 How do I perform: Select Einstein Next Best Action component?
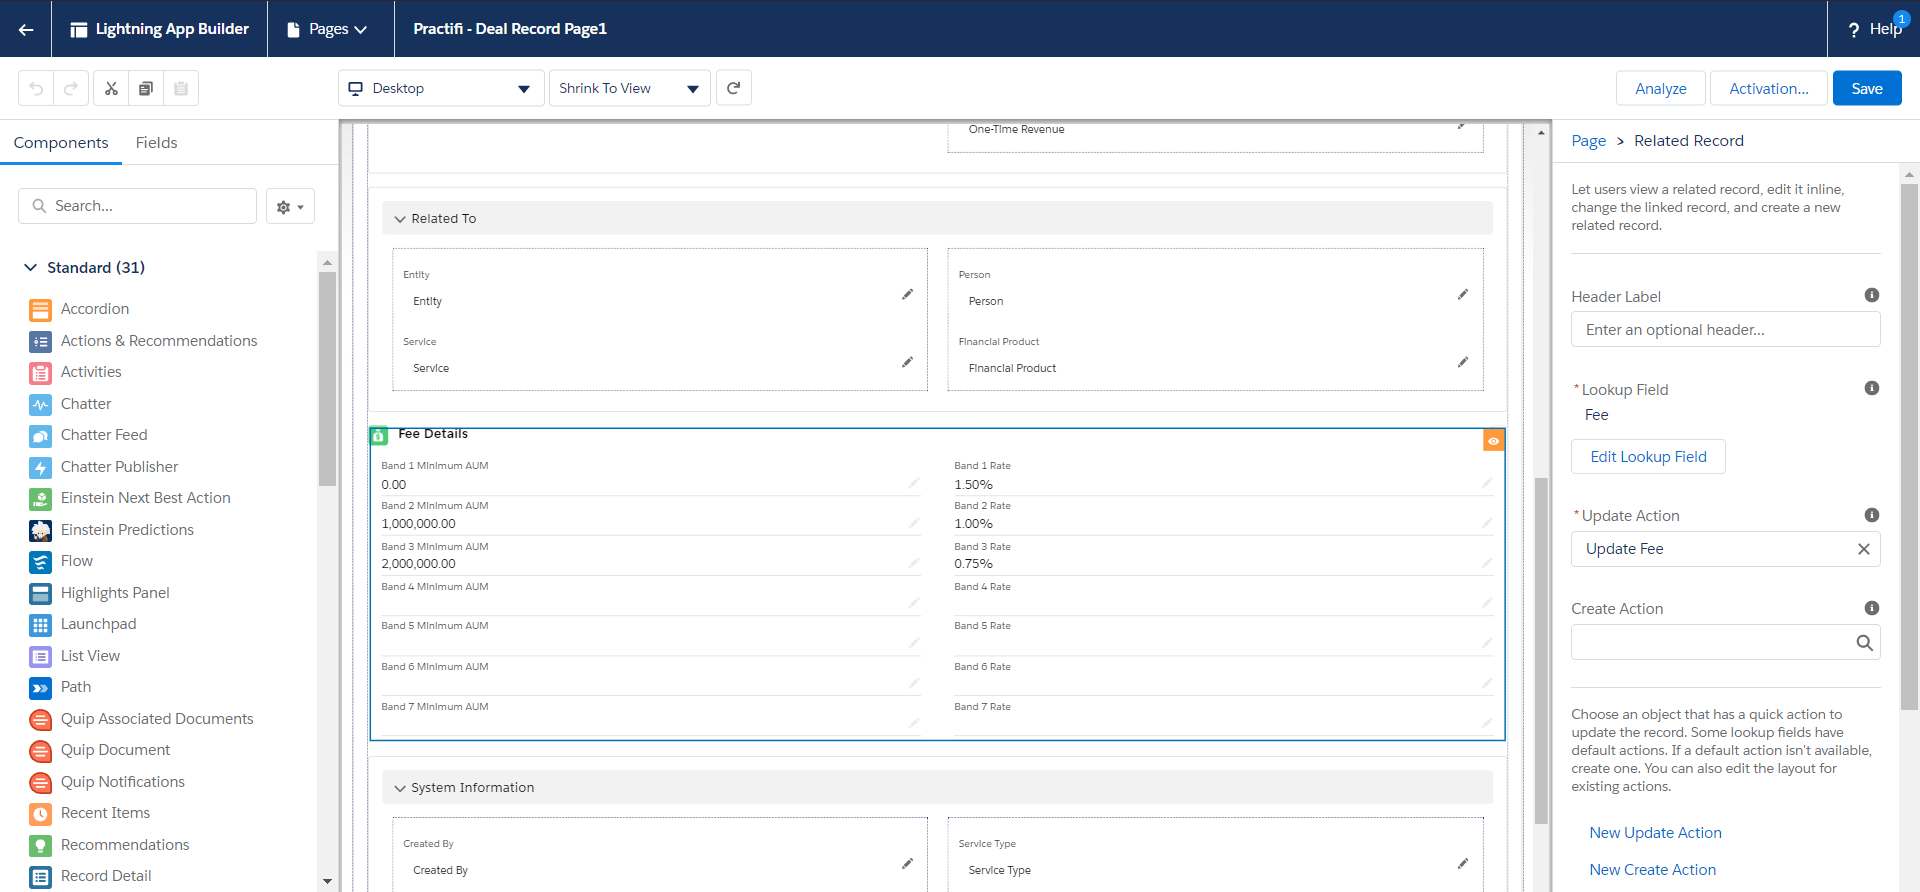[x=145, y=498]
